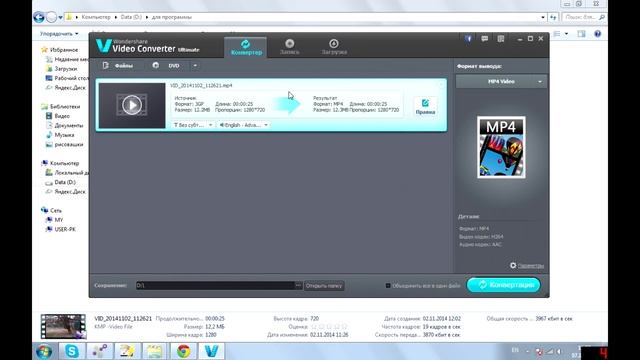Click the Explorer help question icon
640x360 pixels.
tap(598, 34)
